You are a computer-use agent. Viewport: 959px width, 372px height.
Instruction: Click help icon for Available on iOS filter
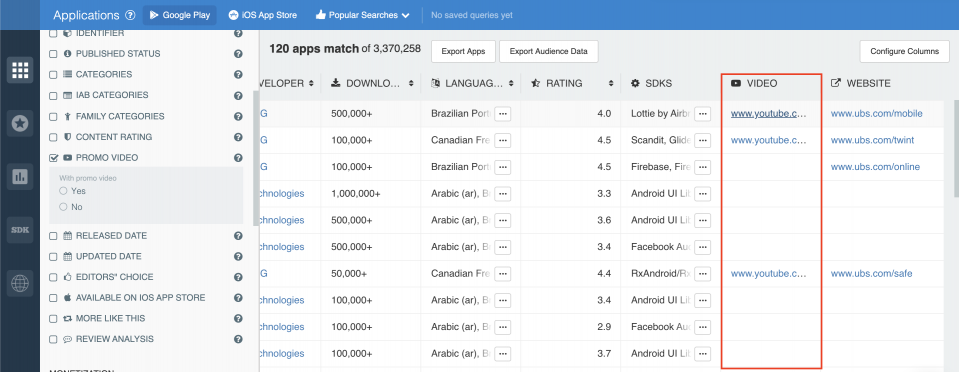pyautogui.click(x=239, y=298)
